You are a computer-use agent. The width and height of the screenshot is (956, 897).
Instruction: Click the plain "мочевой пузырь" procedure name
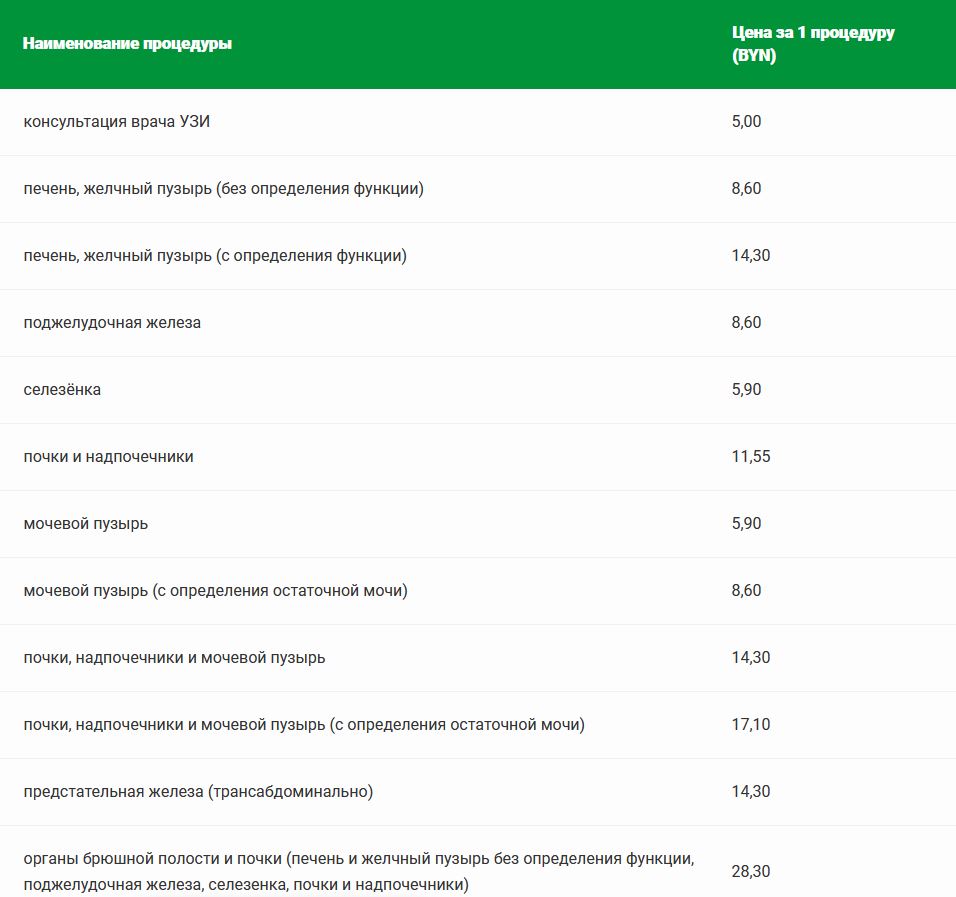click(86, 524)
